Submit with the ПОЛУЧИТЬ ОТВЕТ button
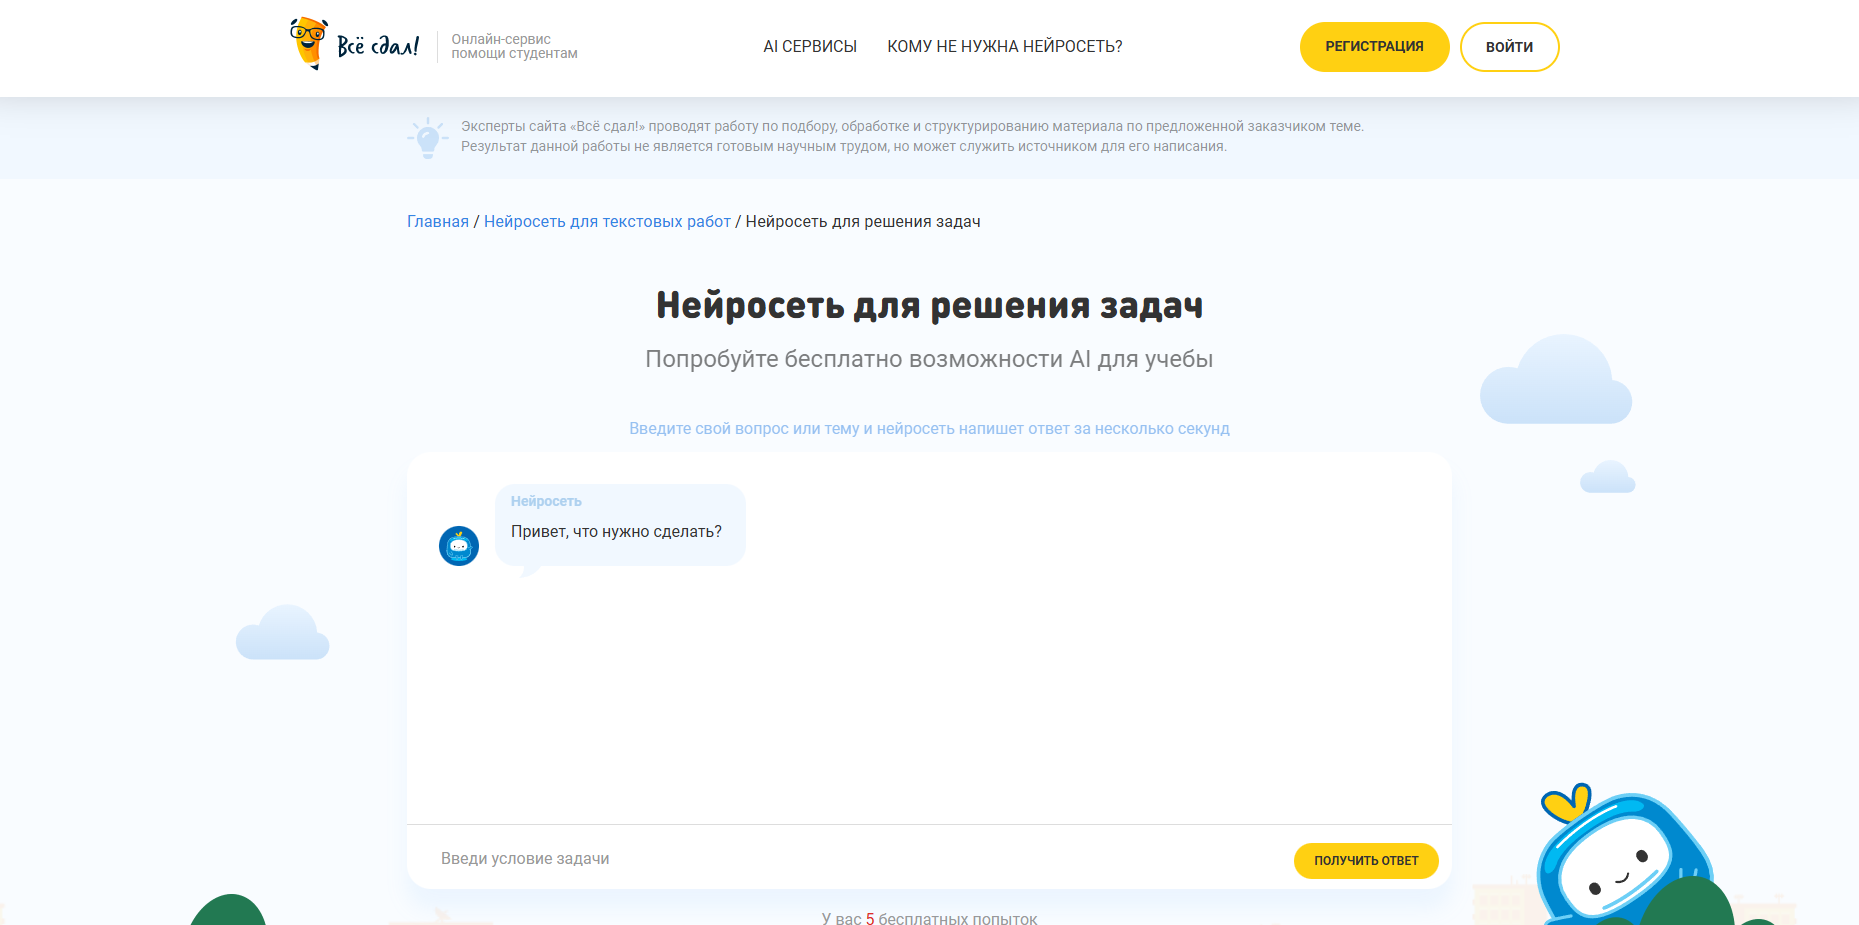 1365,860
